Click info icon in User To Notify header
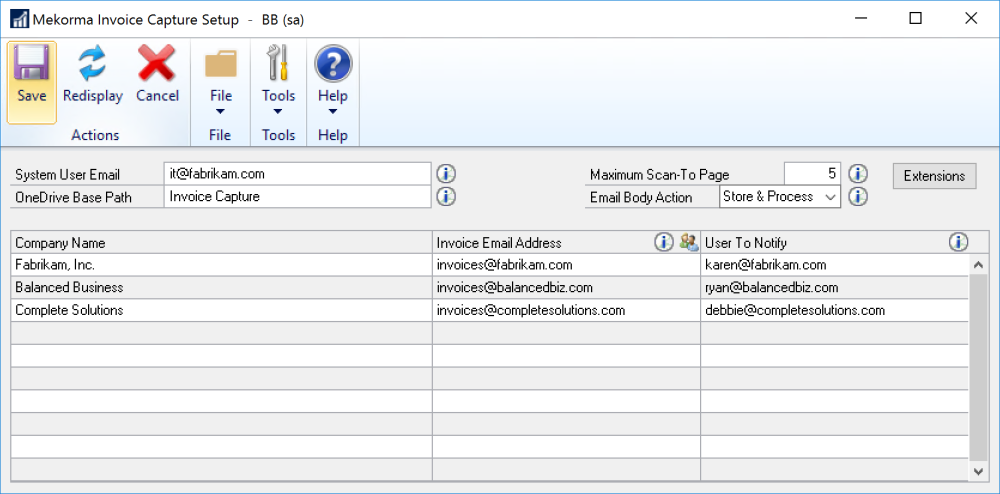Image resolution: width=1000 pixels, height=494 pixels. [x=959, y=242]
